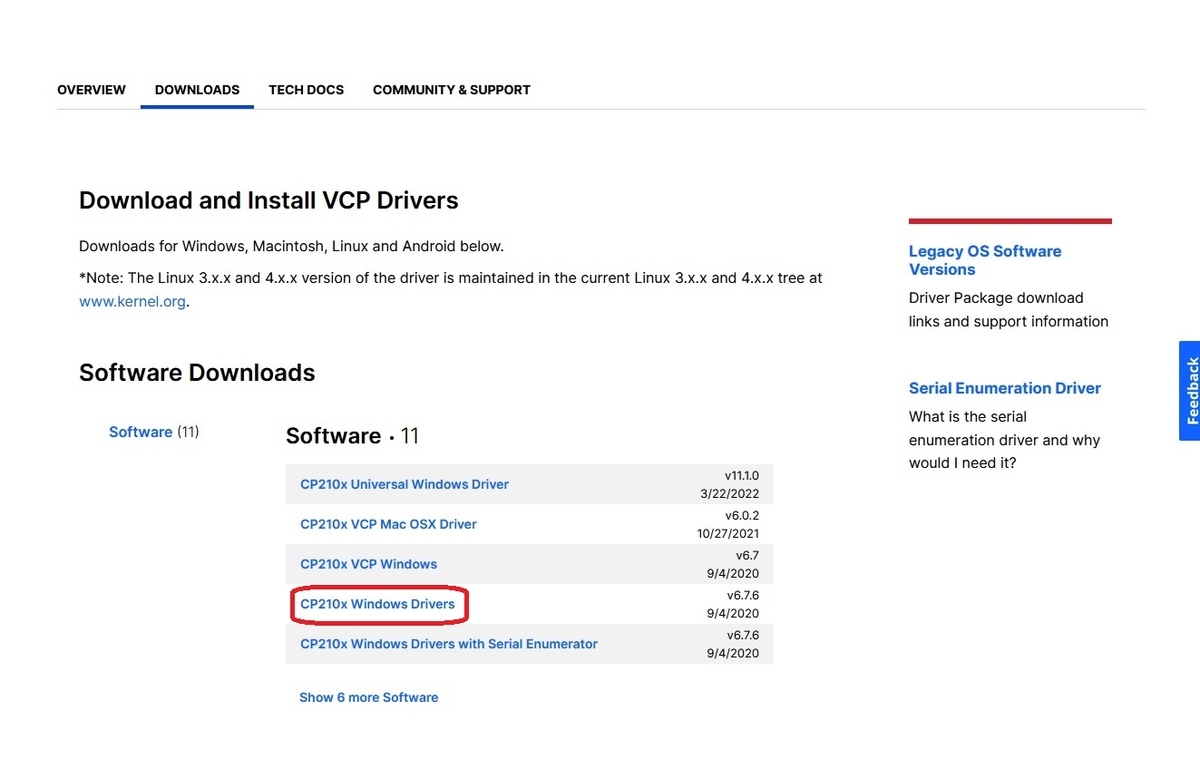Select the Downloads tab
1200x759 pixels.
197,90
